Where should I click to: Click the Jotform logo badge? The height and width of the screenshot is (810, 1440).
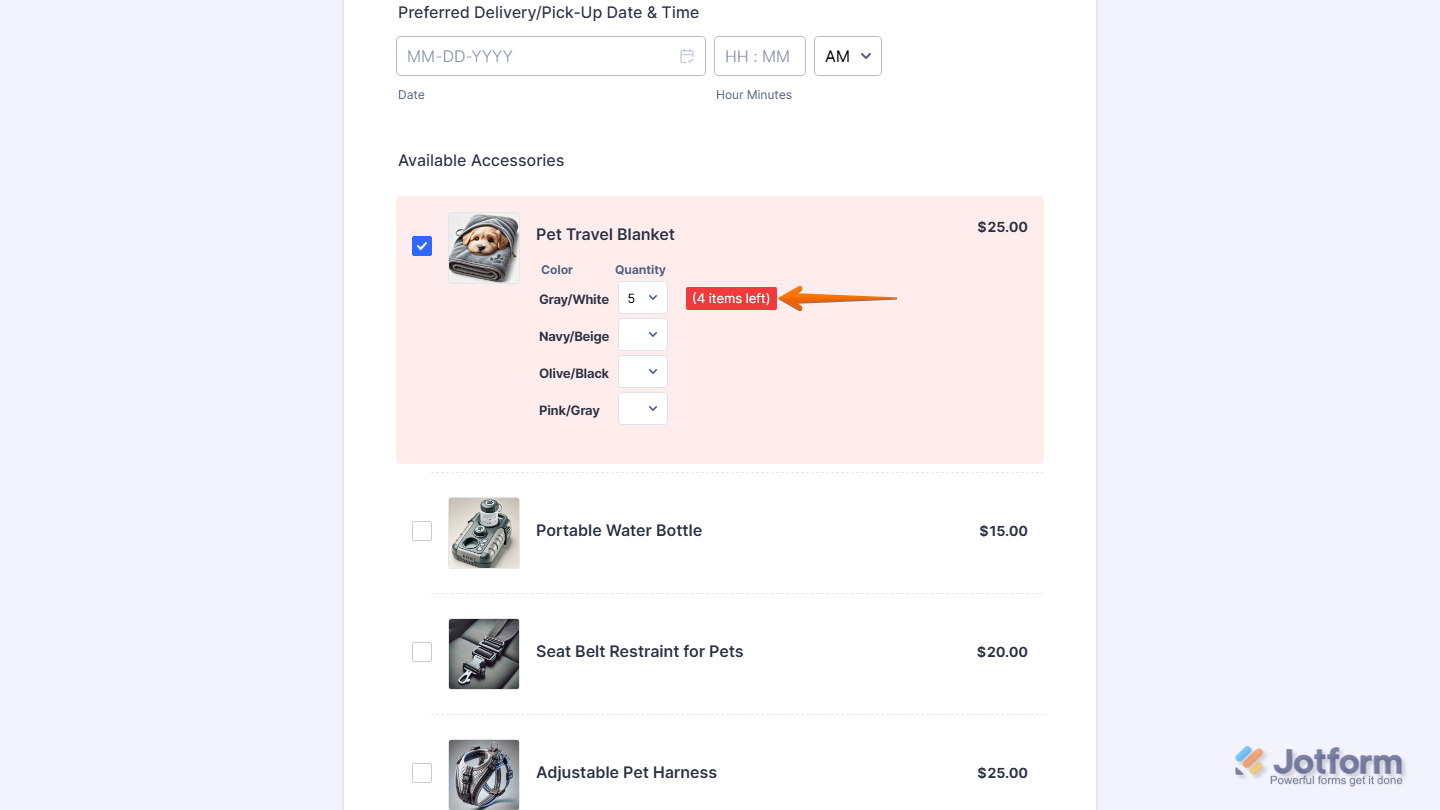(x=1319, y=766)
